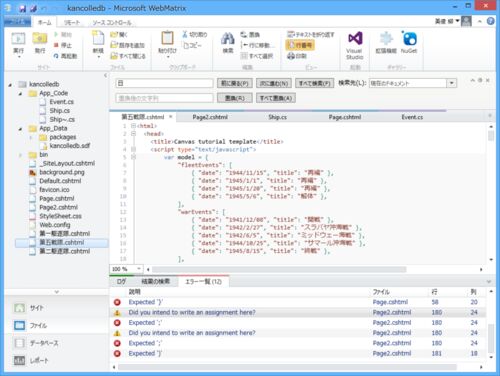500x376 pixels.
Task: Open the 検索先 search scope dropdown
Action: tap(451, 83)
